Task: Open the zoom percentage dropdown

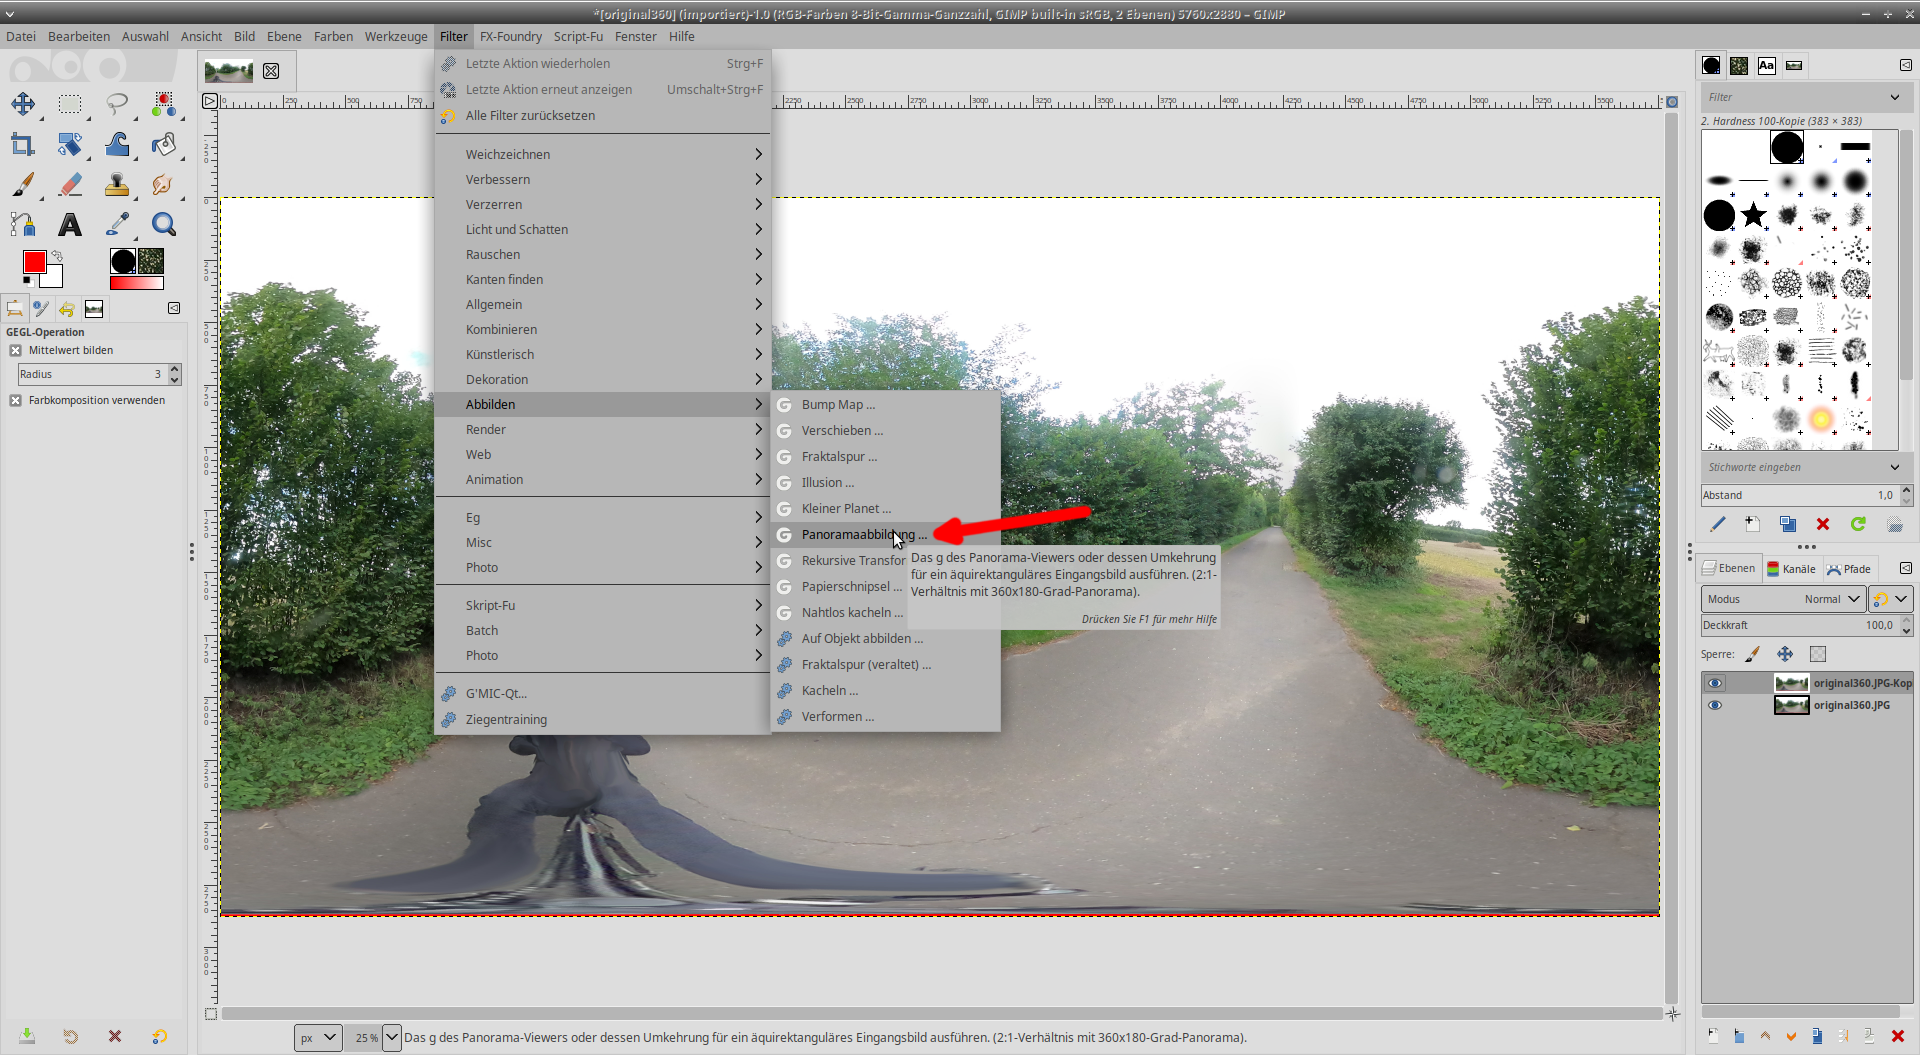Action: [x=392, y=1037]
